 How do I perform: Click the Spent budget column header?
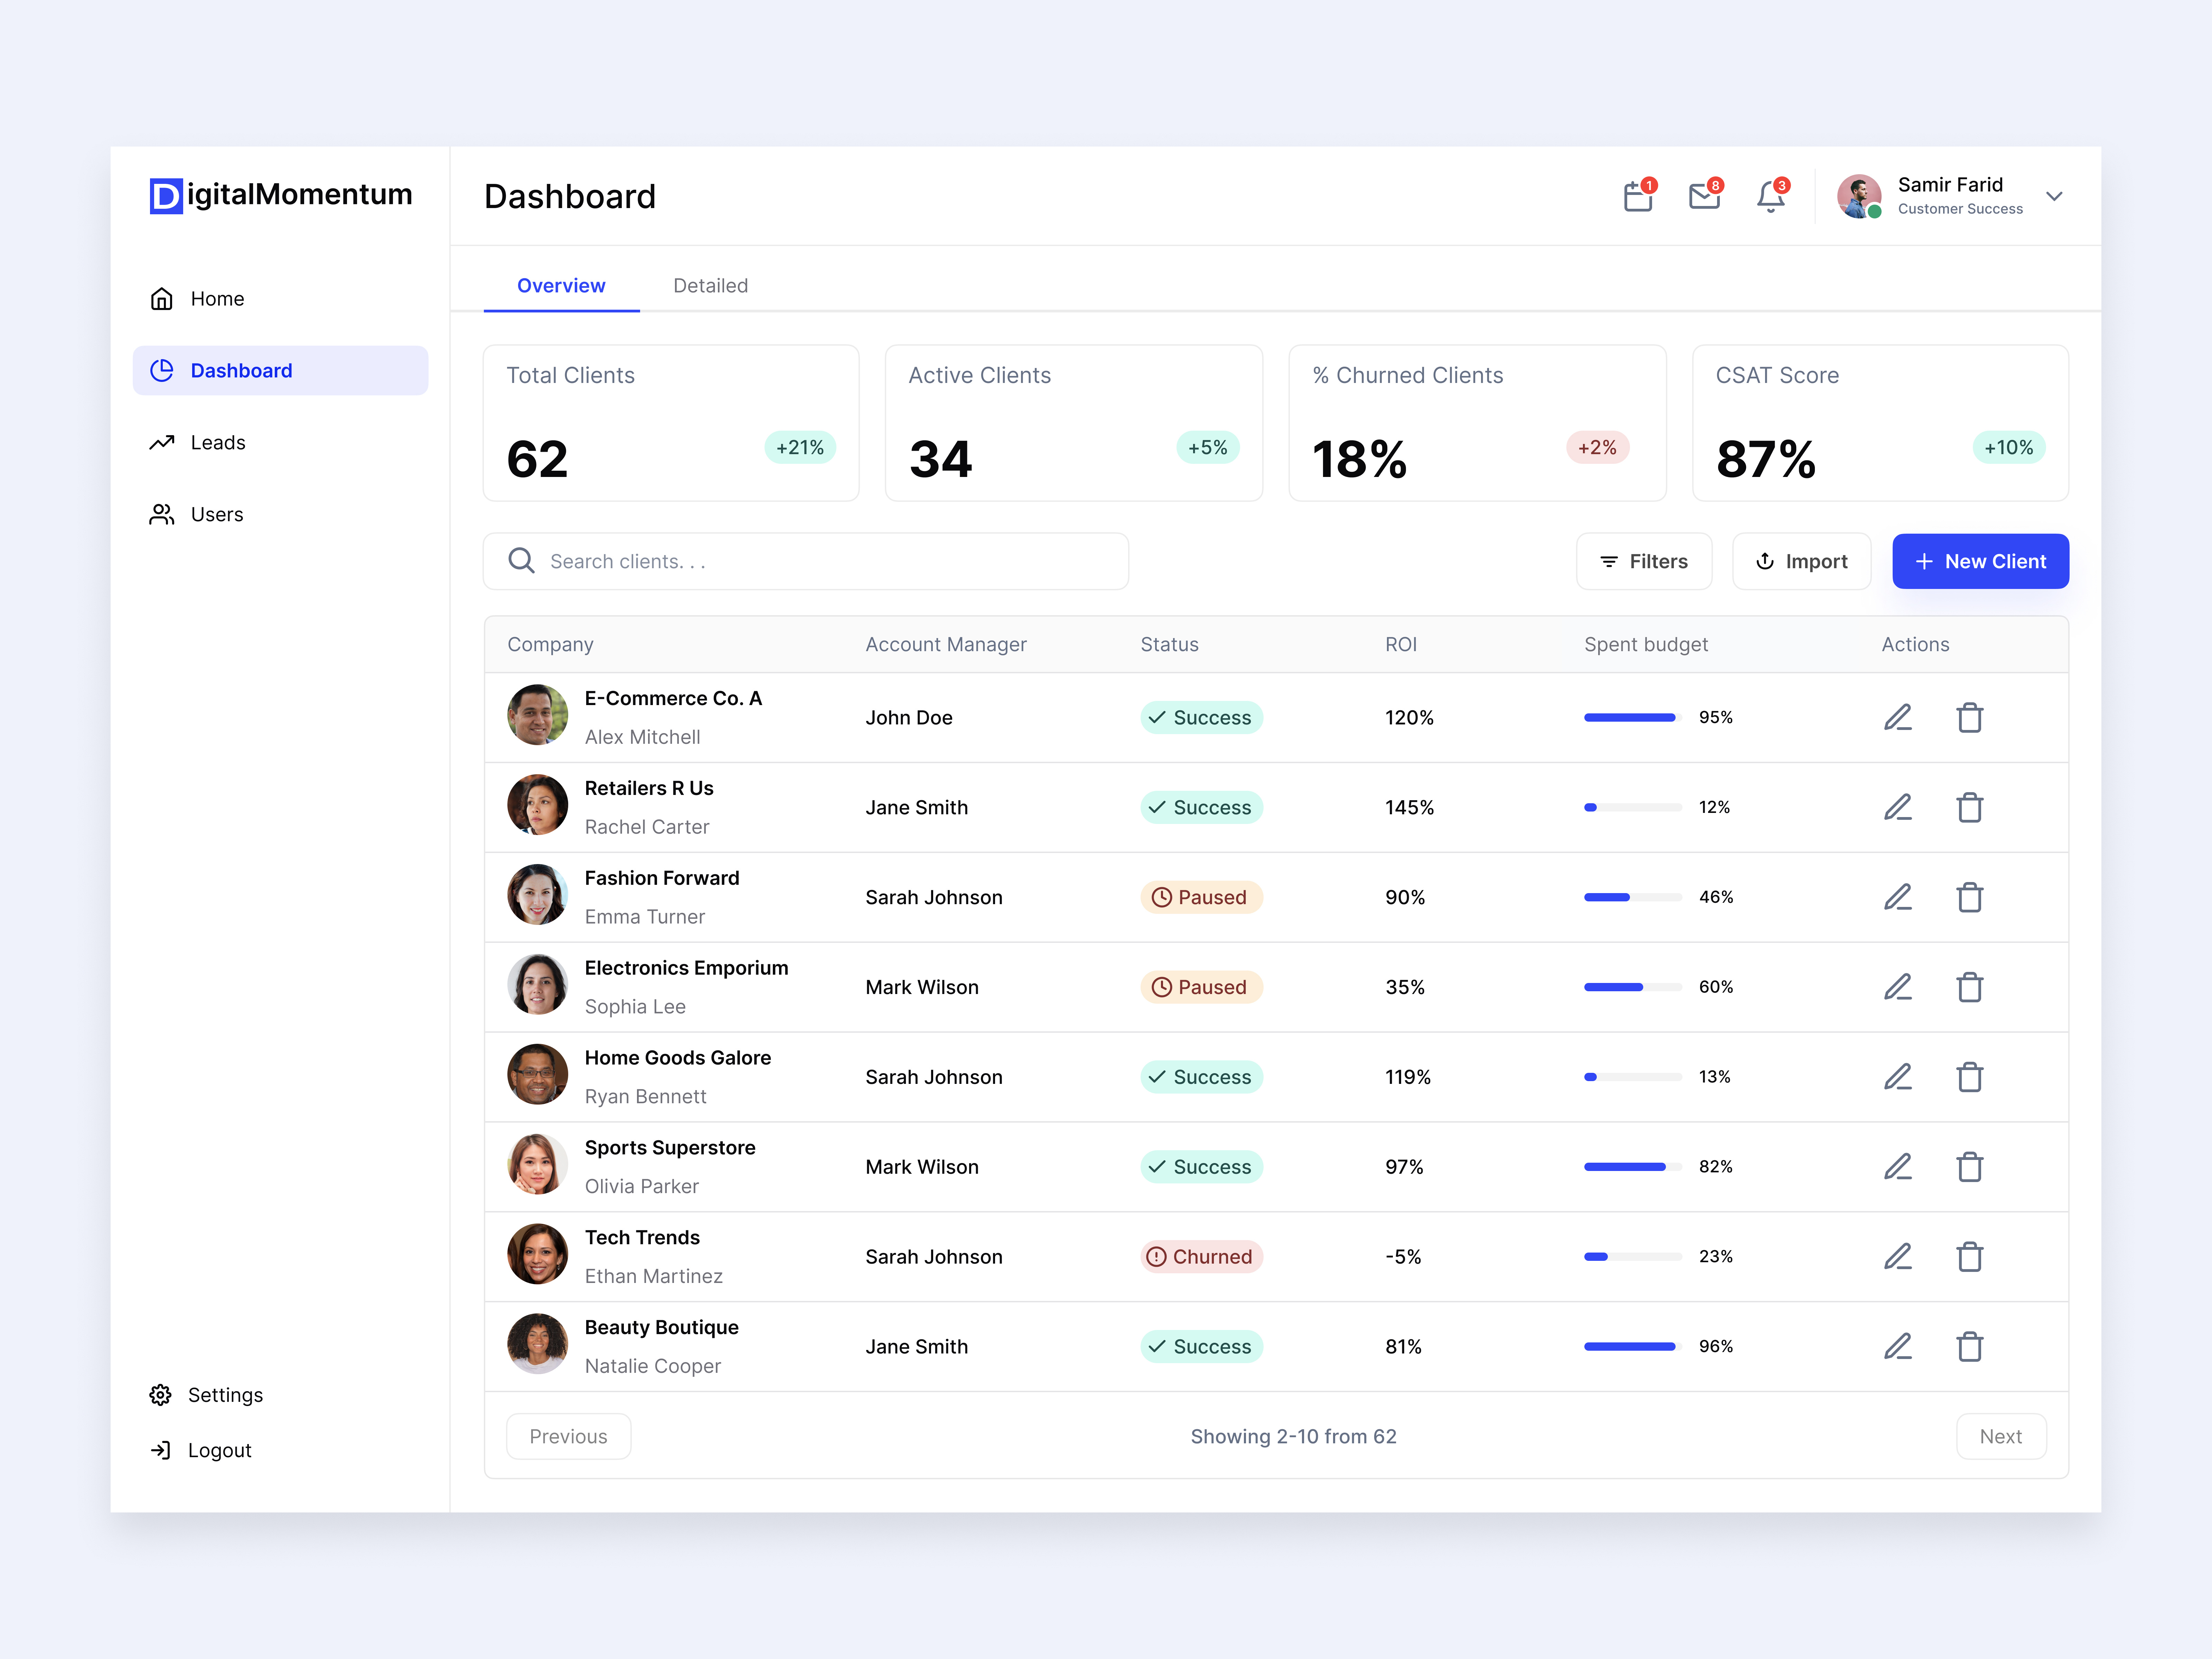(1646, 645)
